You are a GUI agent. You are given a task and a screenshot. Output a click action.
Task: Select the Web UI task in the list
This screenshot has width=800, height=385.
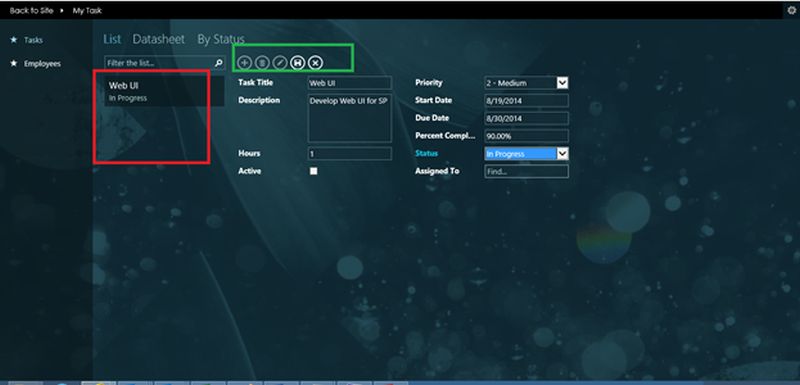coord(164,91)
